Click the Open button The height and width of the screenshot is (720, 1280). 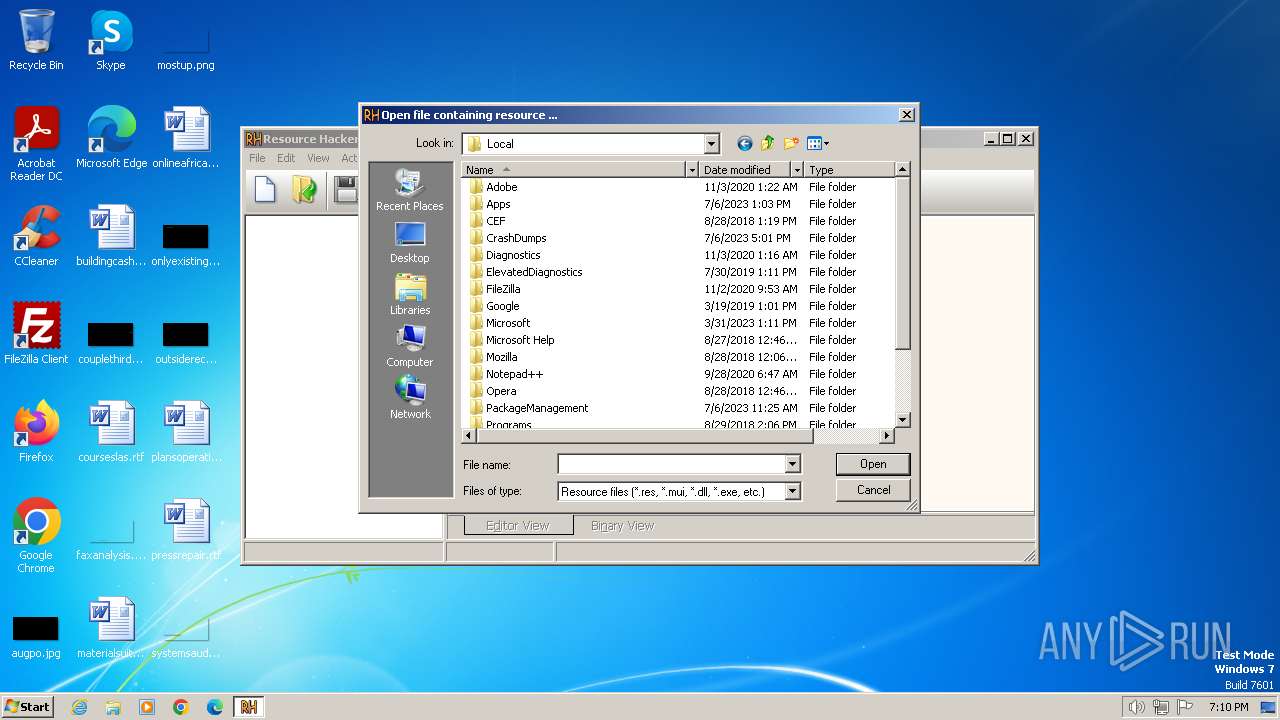pyautogui.click(x=873, y=464)
